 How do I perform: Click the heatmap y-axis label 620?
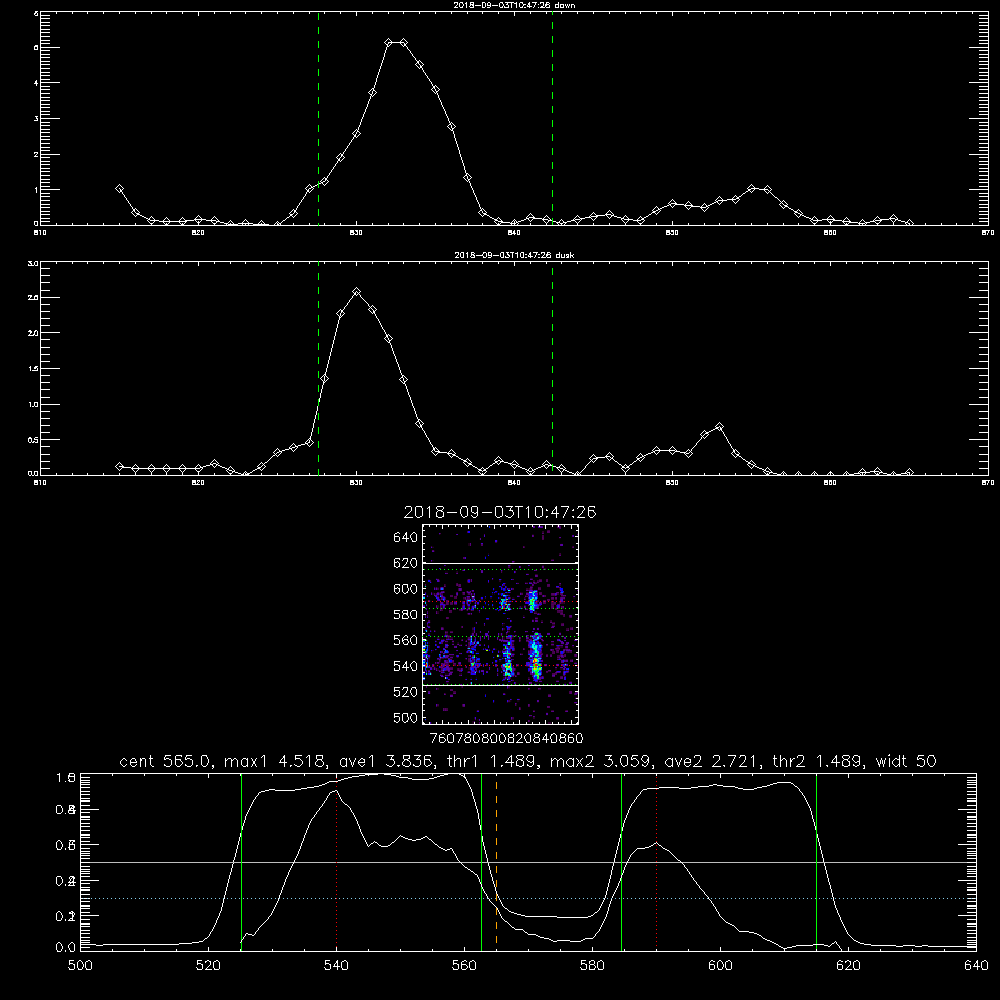406,563
